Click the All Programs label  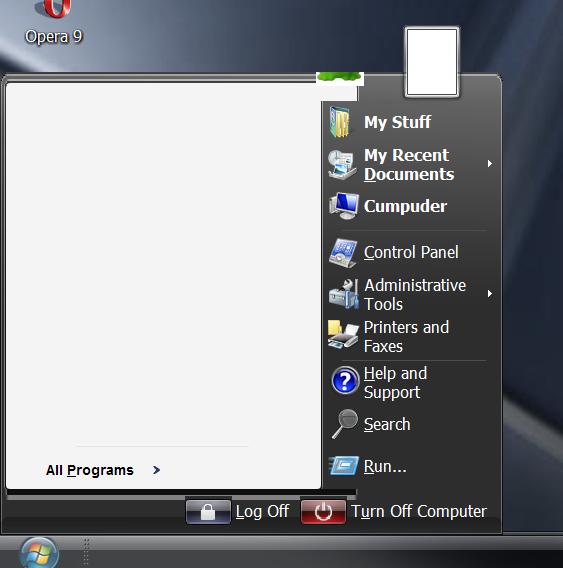(89, 470)
